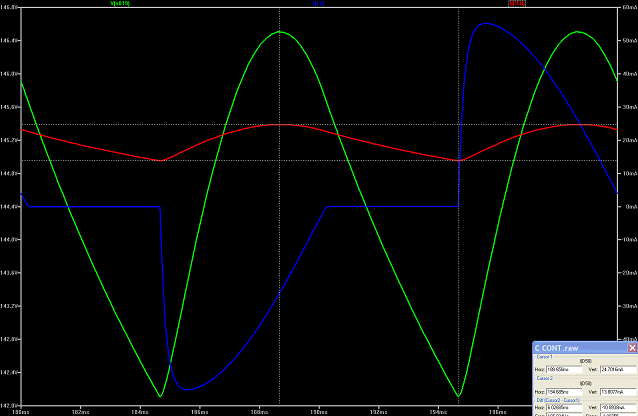Click the Cursor 1 Vert value field
This screenshot has width=638, height=416.
tap(619, 369)
